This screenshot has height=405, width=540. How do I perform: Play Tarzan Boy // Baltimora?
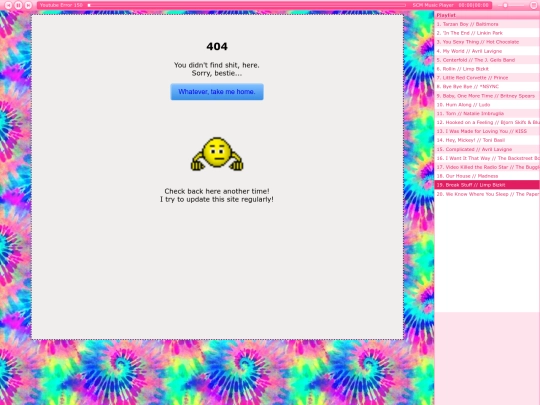tap(487, 24)
